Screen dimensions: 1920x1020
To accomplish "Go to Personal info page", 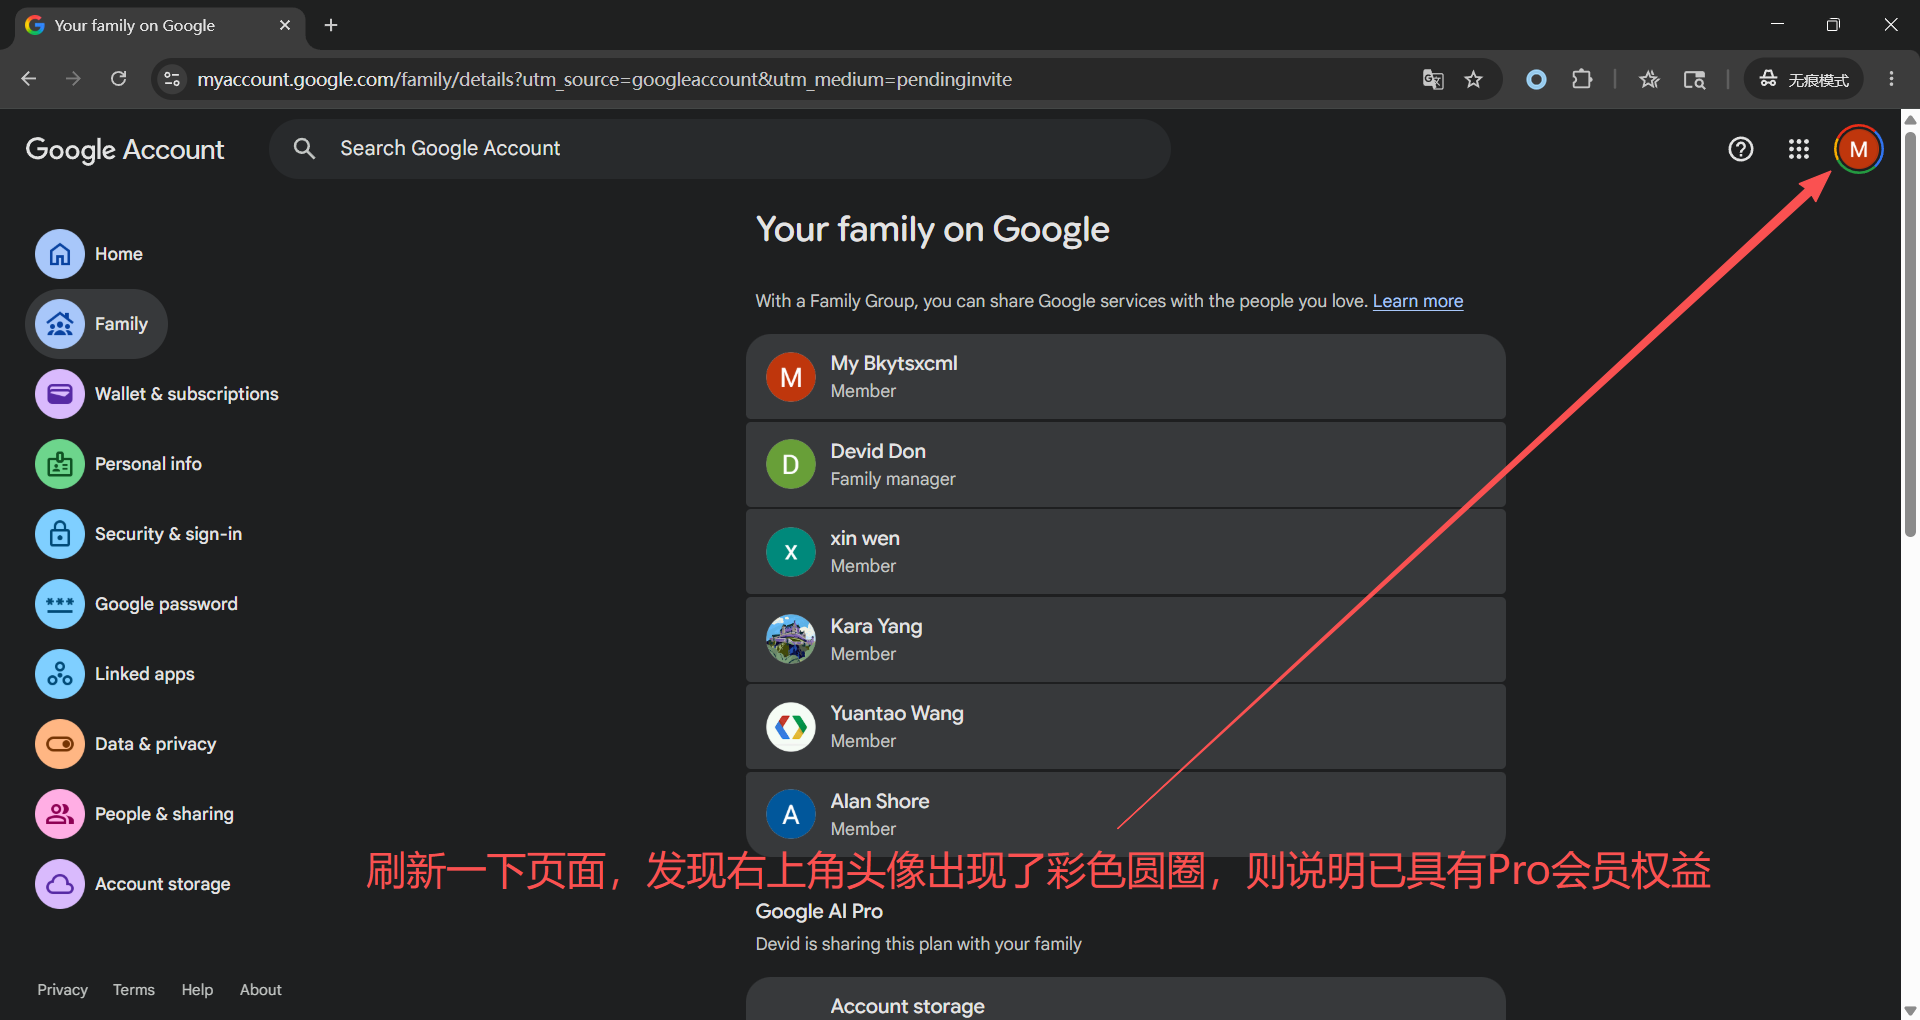I will click(119, 464).
